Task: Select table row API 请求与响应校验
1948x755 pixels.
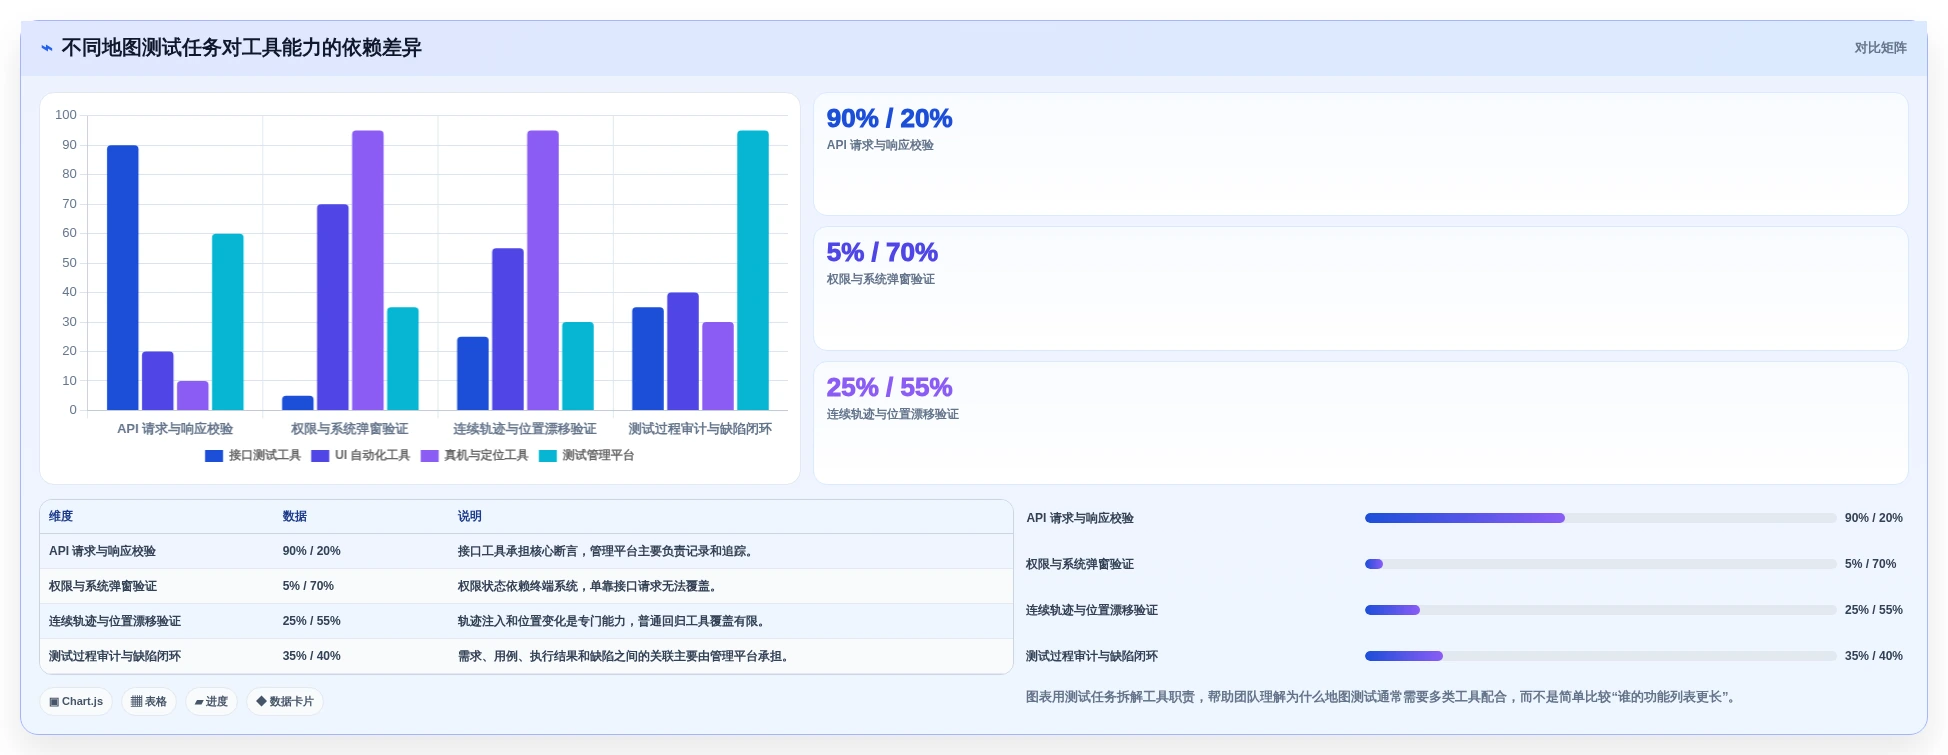Action: point(526,551)
